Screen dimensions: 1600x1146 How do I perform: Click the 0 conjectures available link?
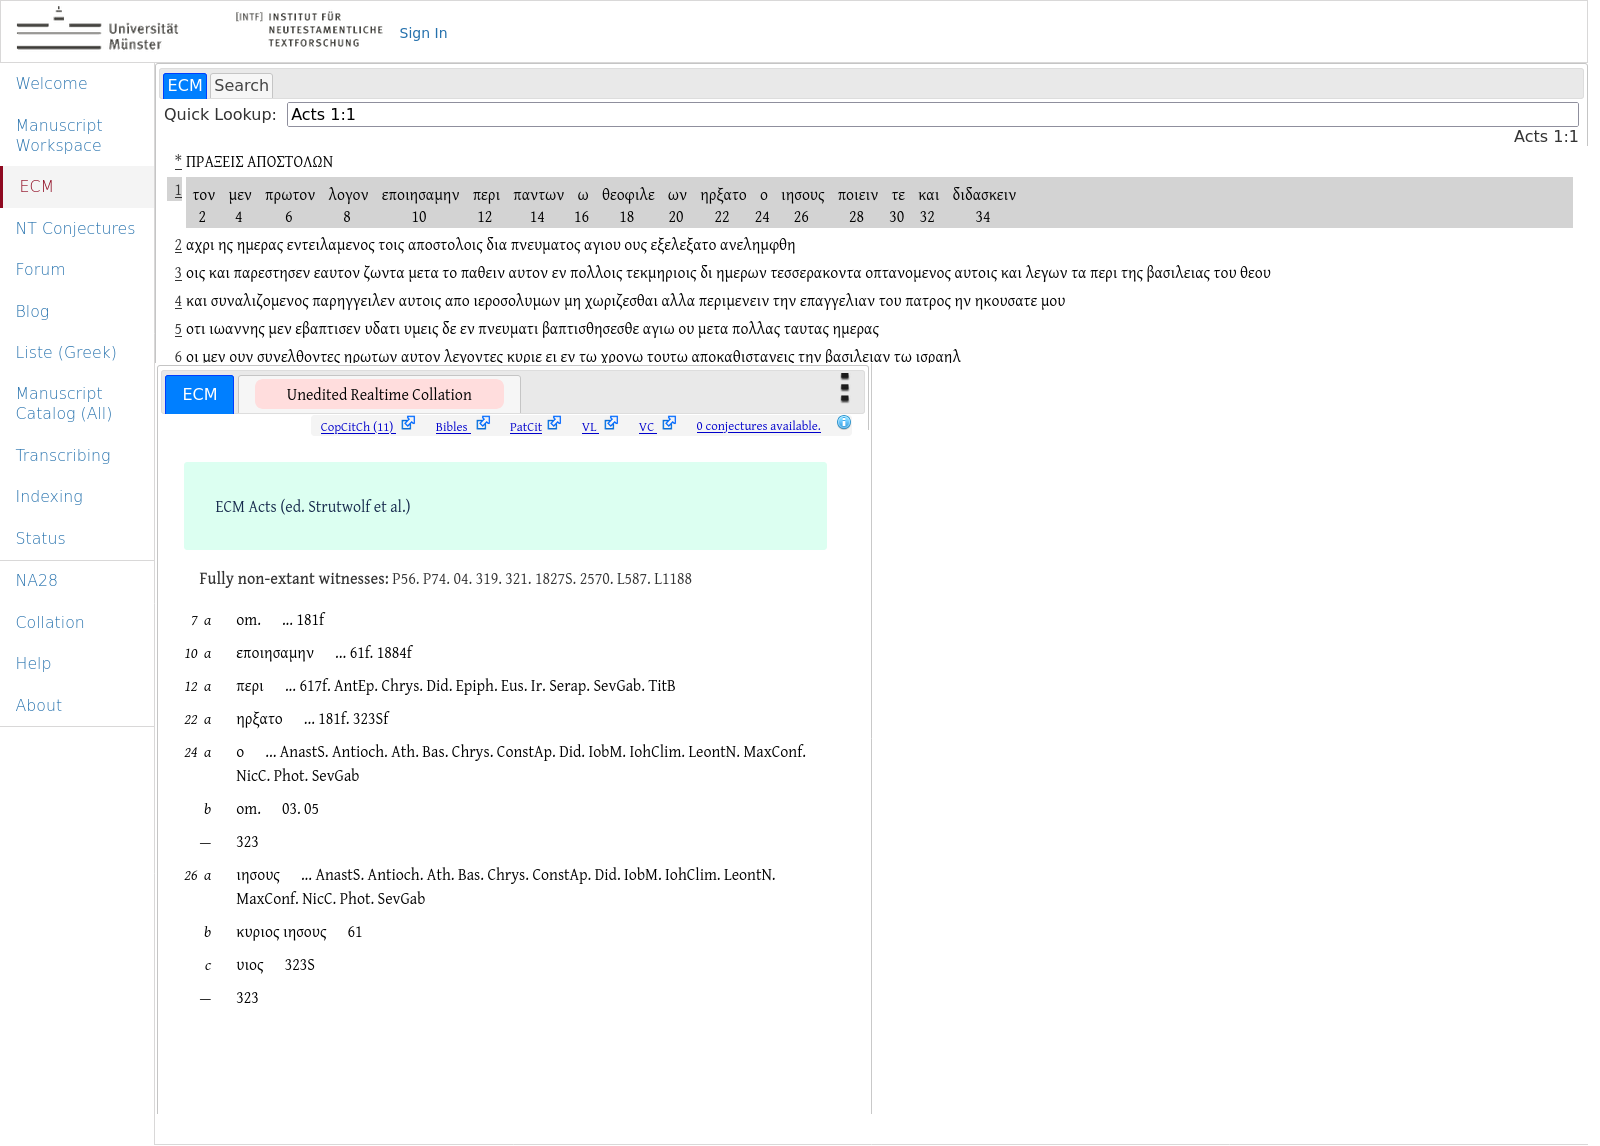[758, 426]
